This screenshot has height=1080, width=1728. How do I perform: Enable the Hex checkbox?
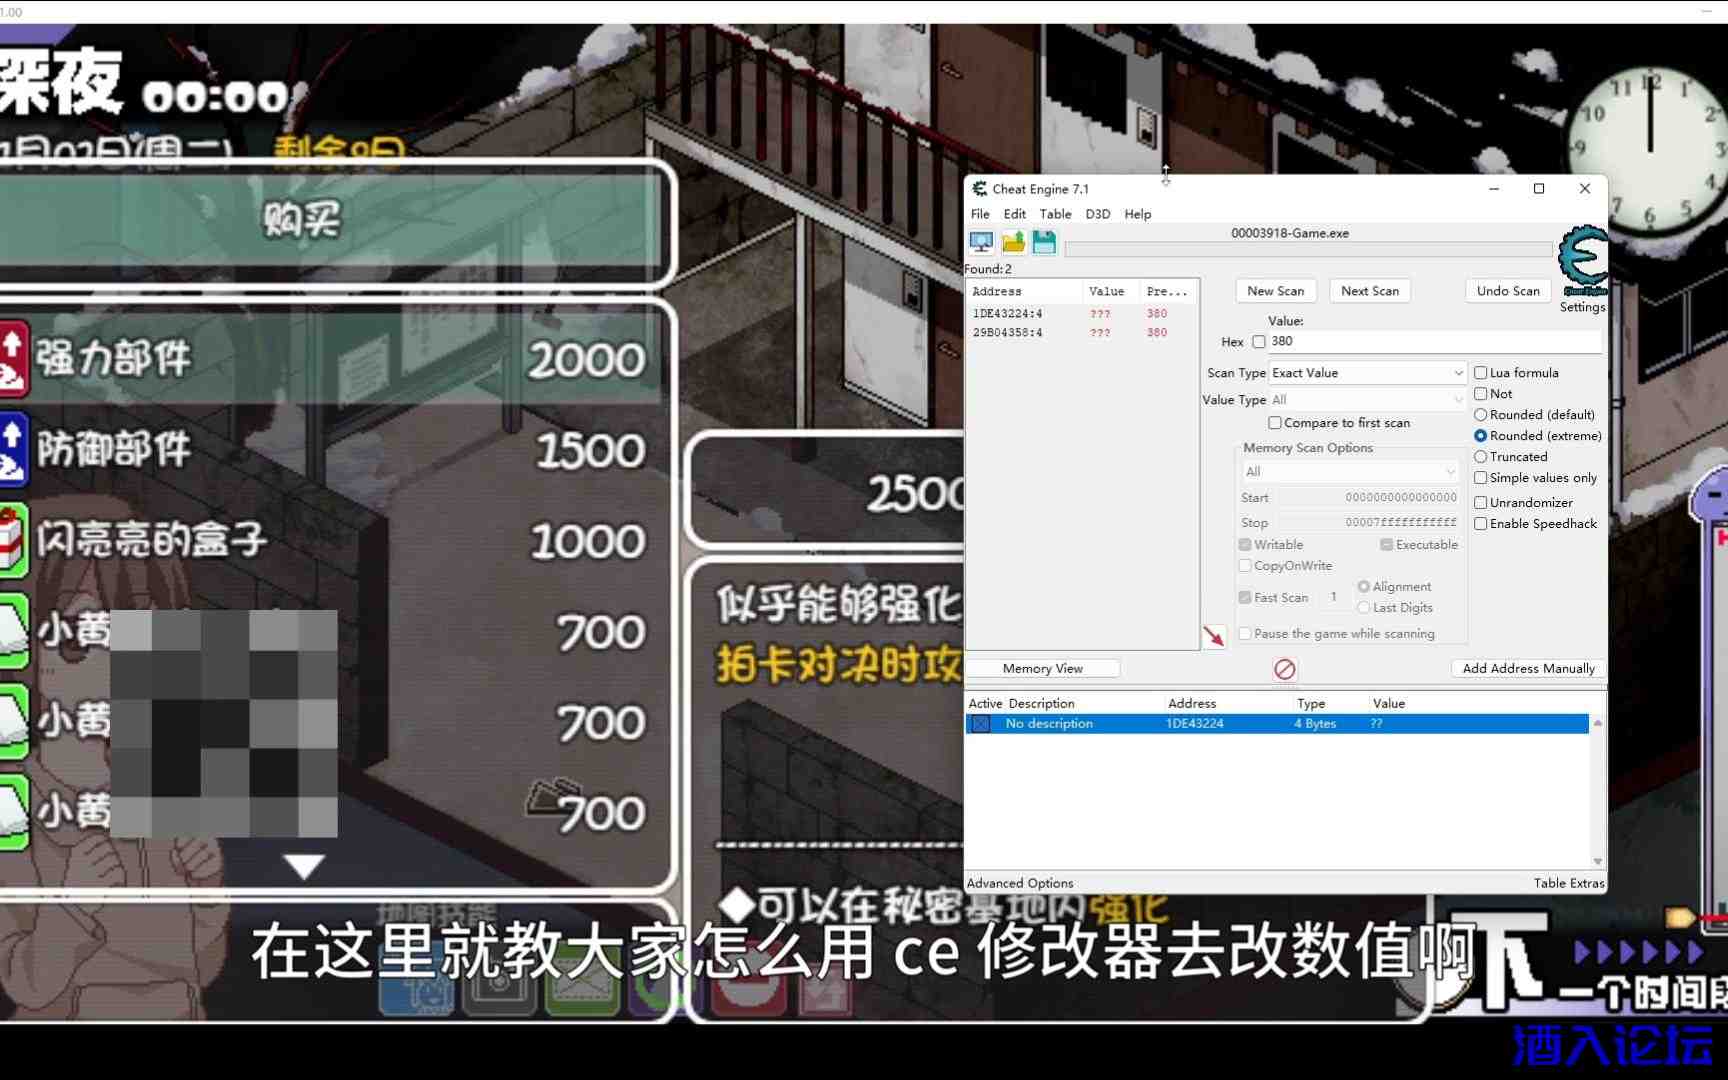(1259, 342)
